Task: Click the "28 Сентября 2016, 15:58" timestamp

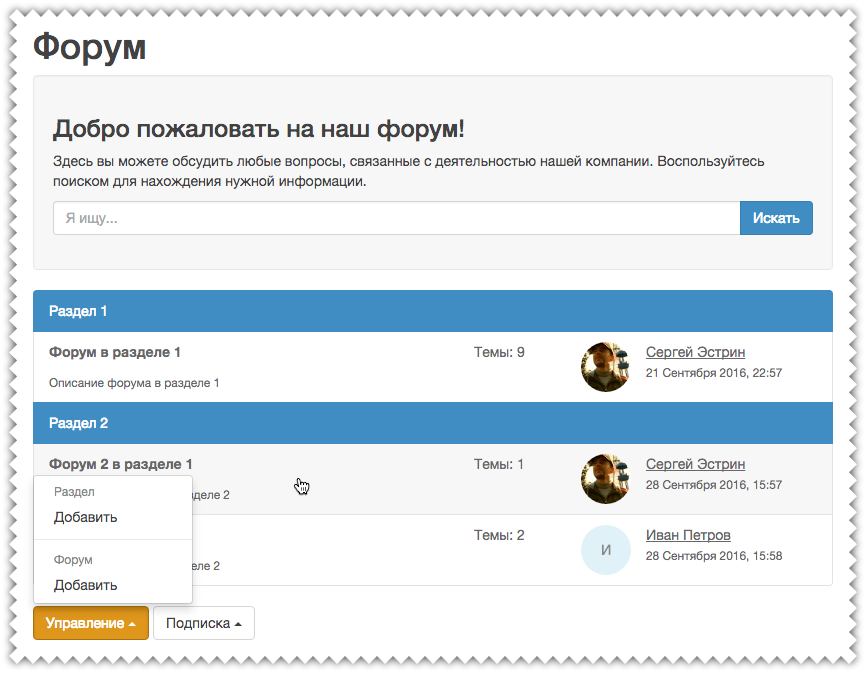Action: pos(714,556)
